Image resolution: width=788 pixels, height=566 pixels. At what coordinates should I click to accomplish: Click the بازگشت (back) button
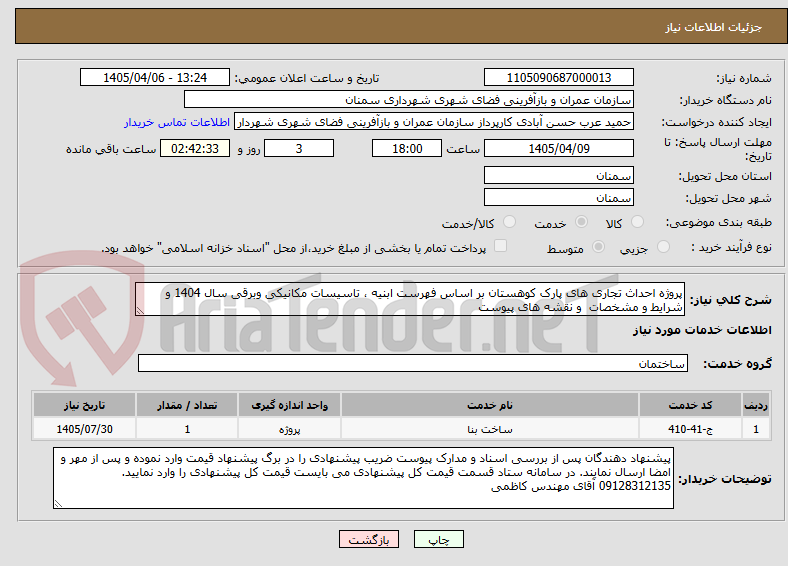[369, 539]
